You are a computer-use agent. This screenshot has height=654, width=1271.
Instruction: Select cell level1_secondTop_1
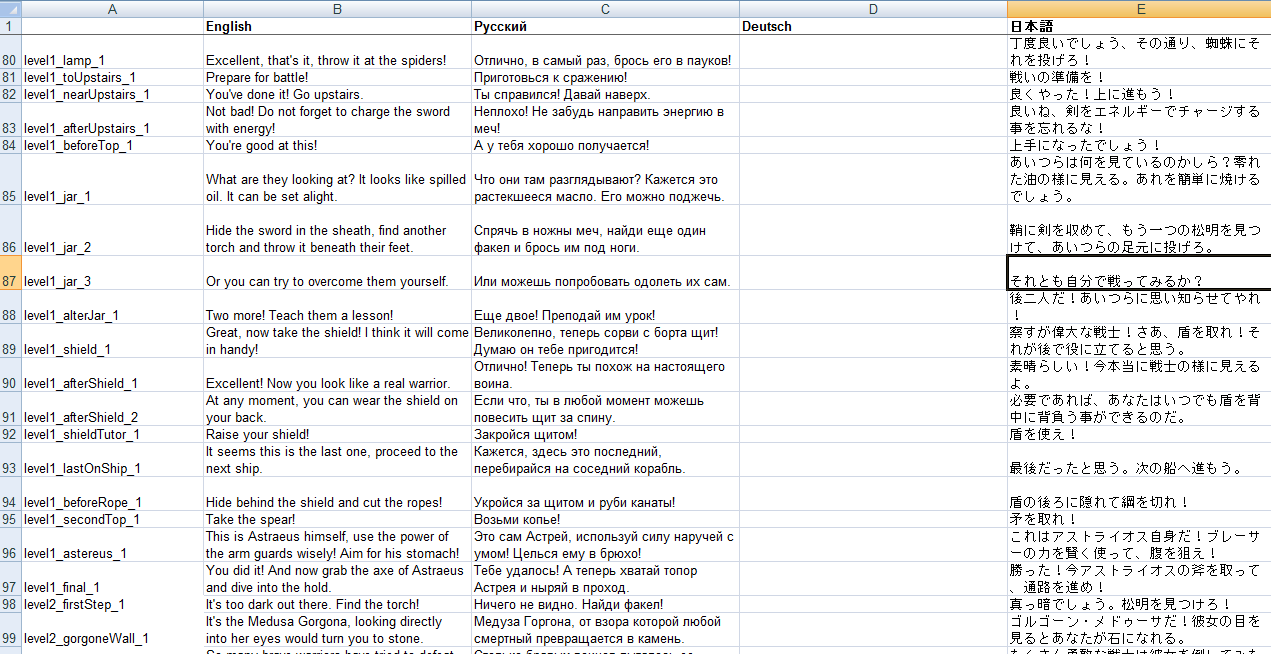coord(112,519)
